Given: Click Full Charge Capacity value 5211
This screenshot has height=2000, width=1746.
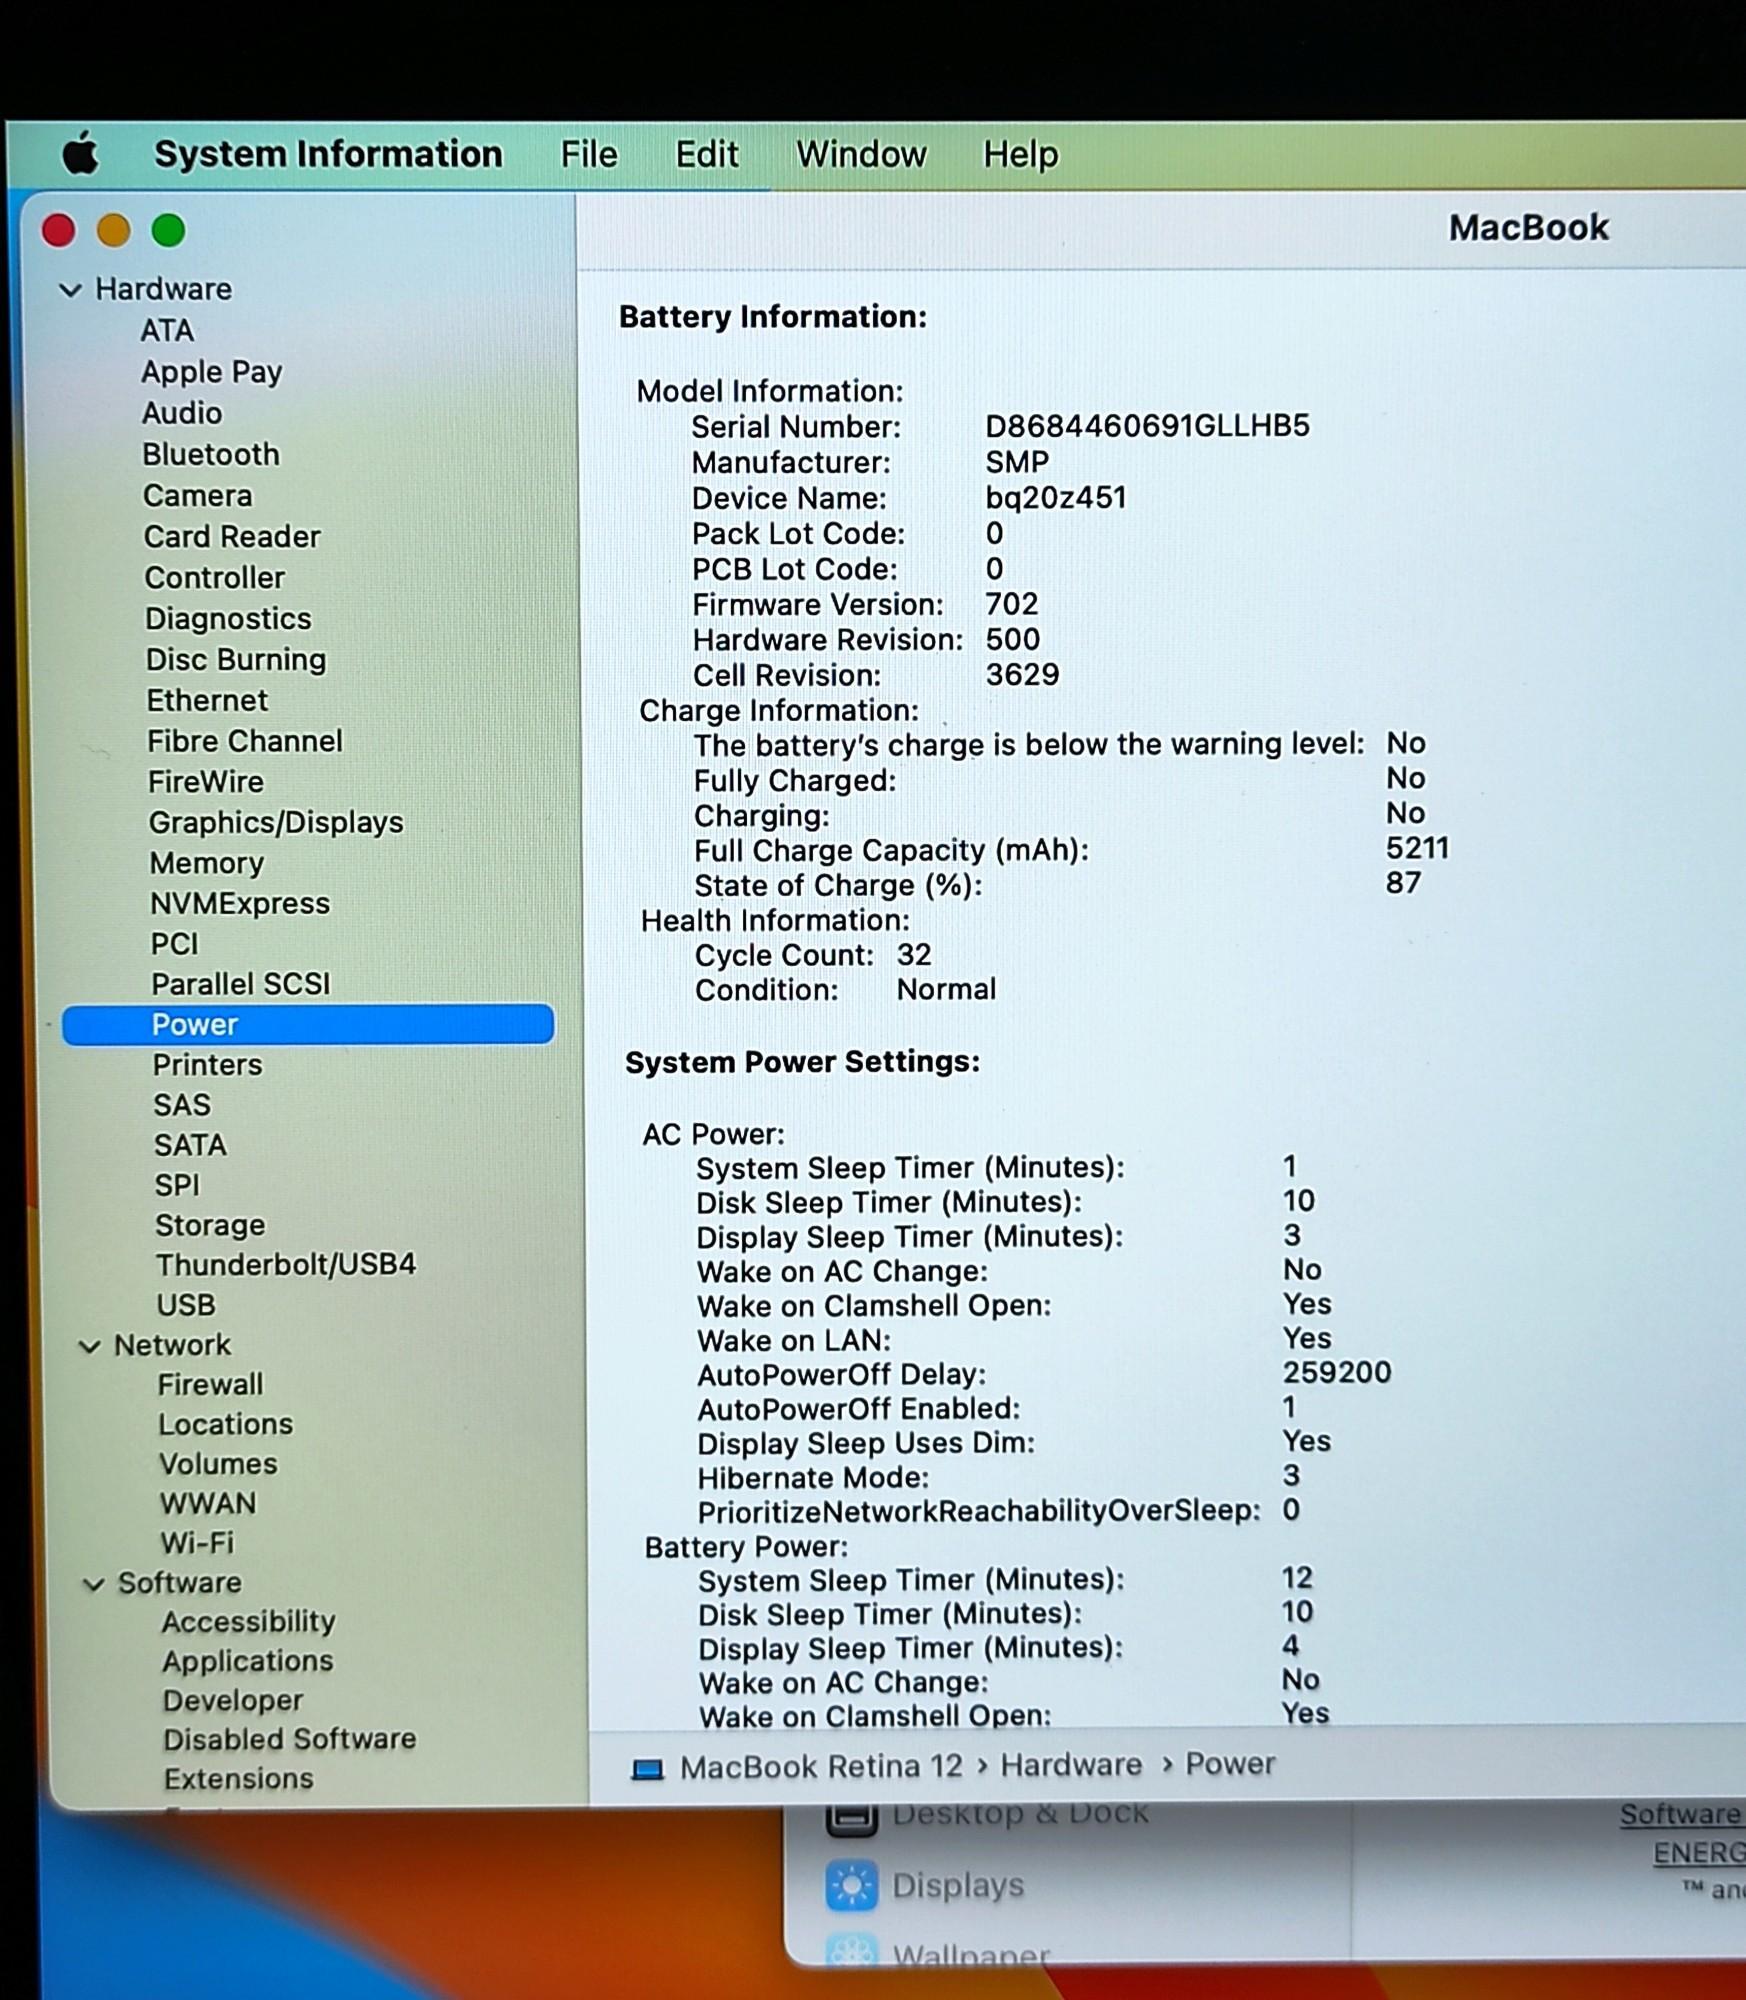Looking at the screenshot, I should pyautogui.click(x=1417, y=849).
